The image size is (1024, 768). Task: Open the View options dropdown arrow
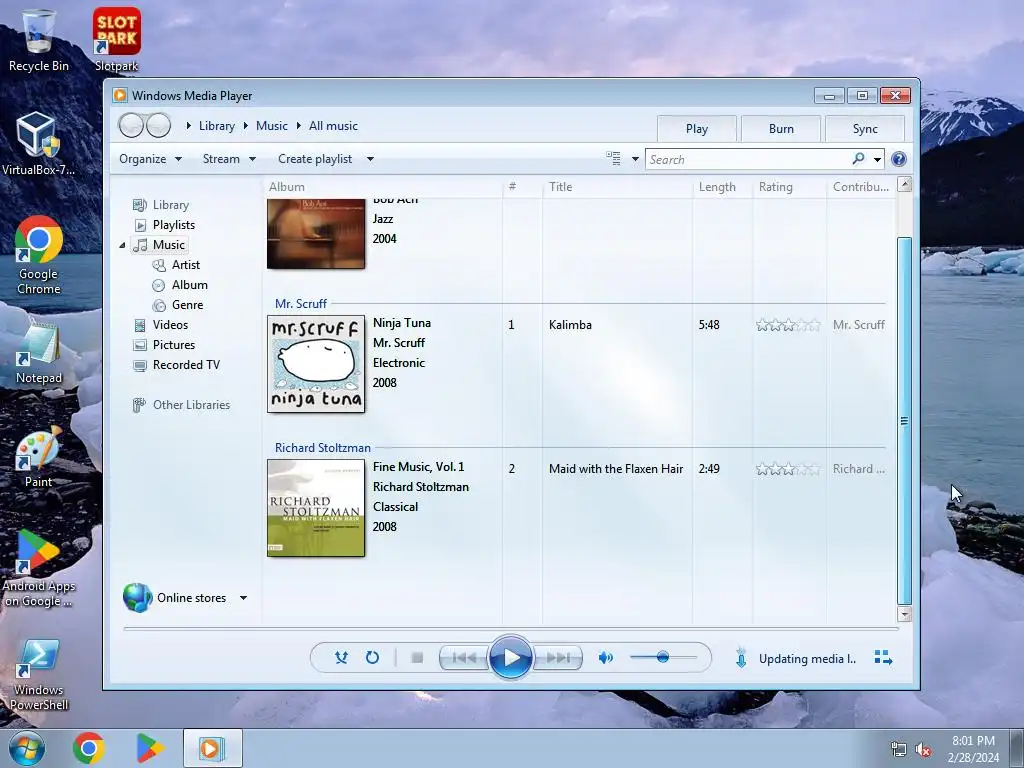click(635, 159)
